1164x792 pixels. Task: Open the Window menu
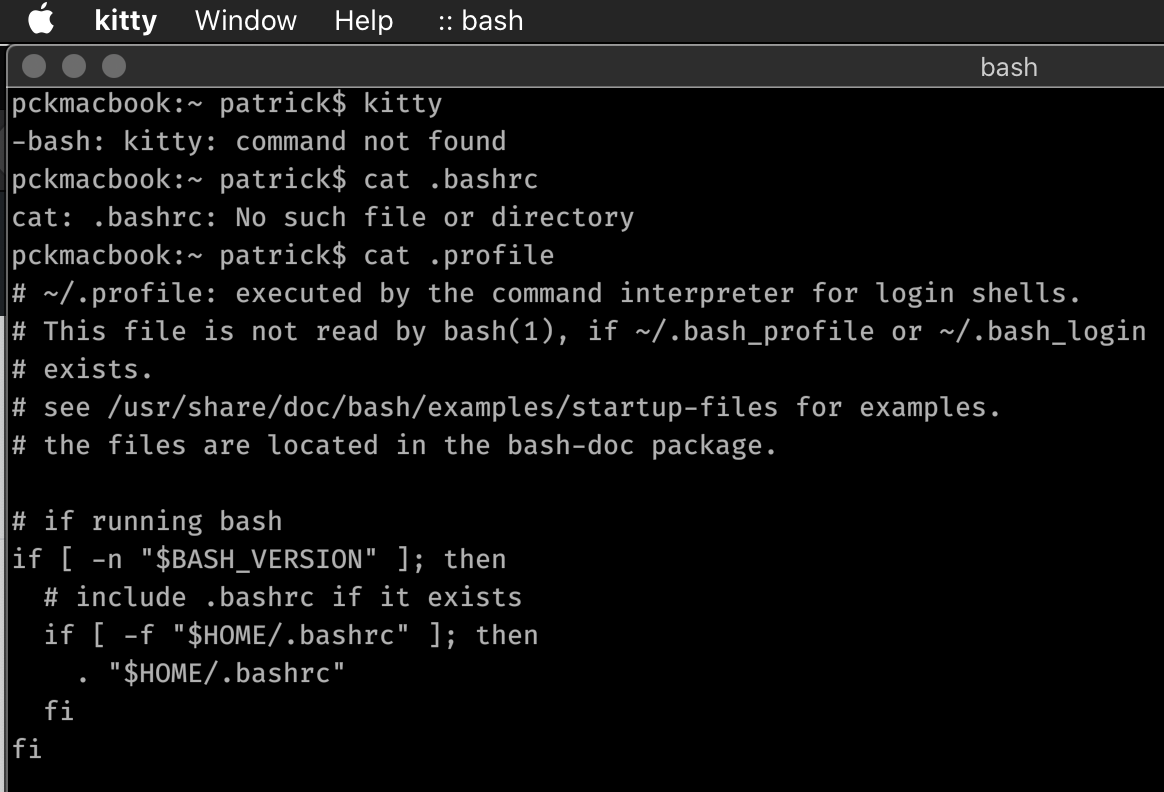point(244,20)
